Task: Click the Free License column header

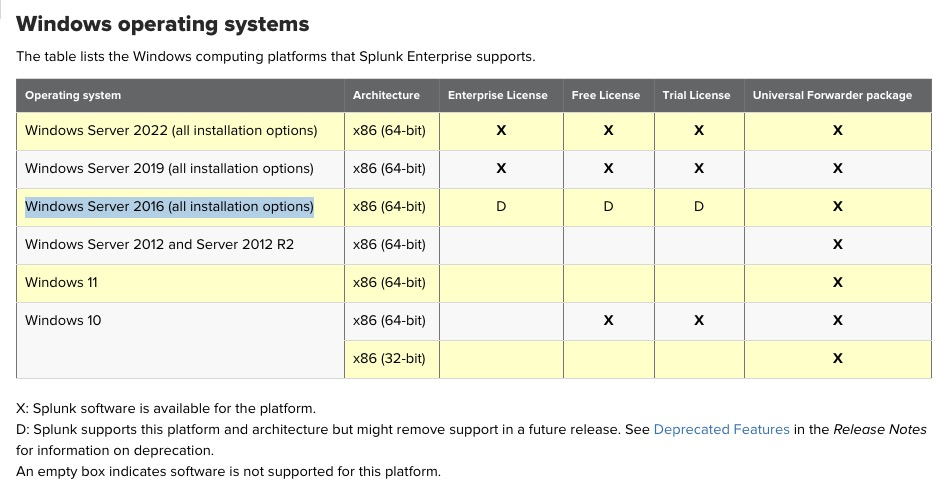Action: click(x=605, y=95)
